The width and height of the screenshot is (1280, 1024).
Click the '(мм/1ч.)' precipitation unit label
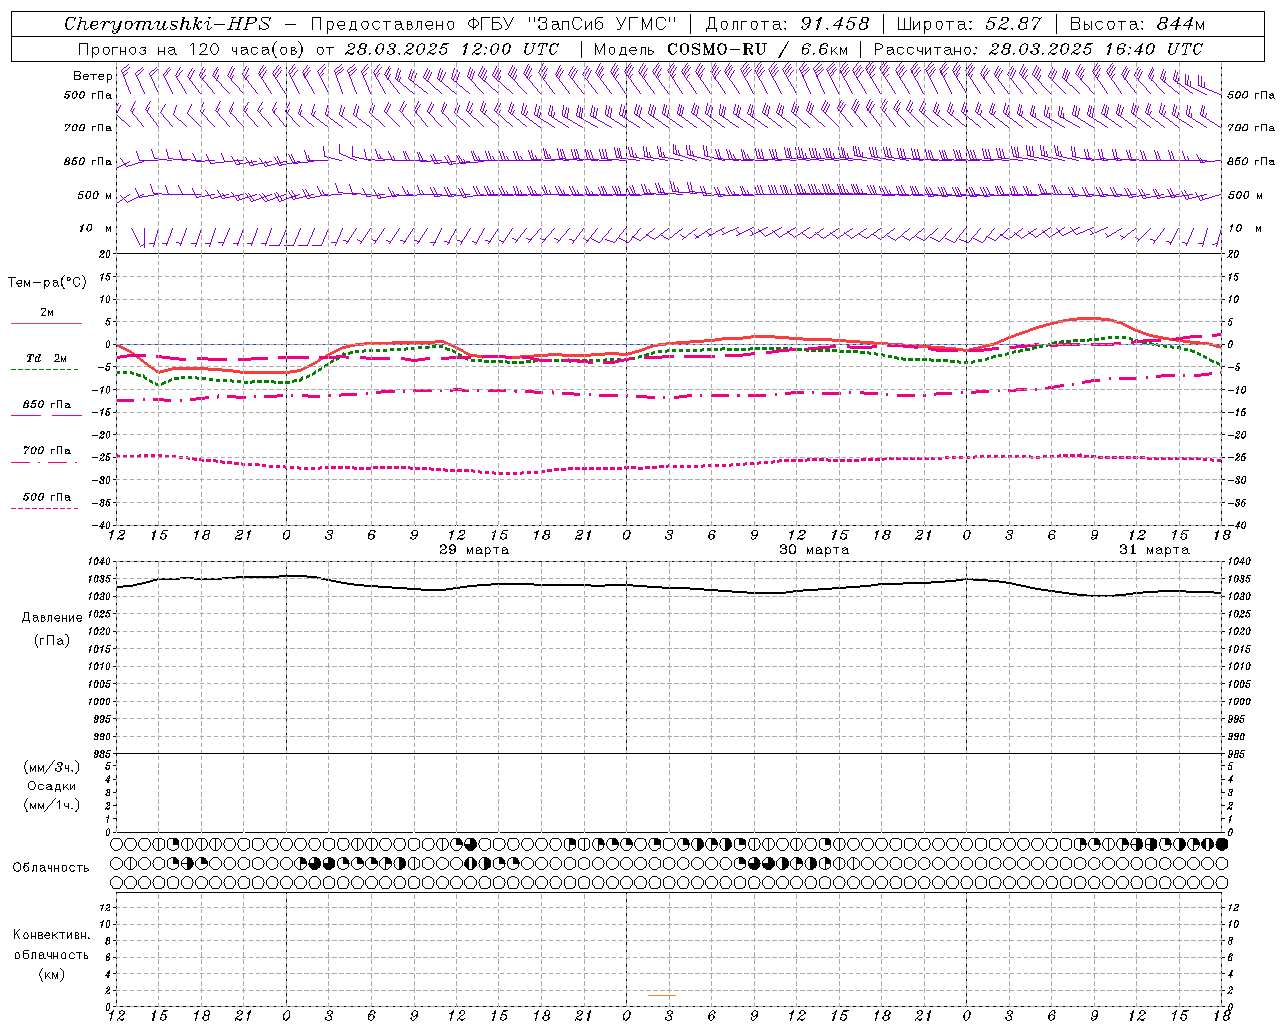pos(52,805)
